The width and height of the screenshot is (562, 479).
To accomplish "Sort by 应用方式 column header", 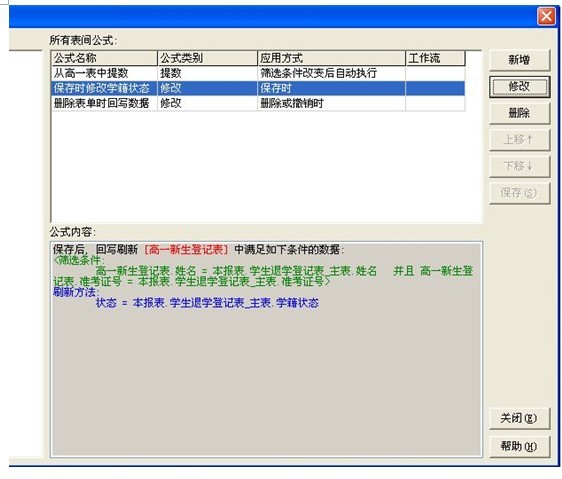I will [331, 58].
